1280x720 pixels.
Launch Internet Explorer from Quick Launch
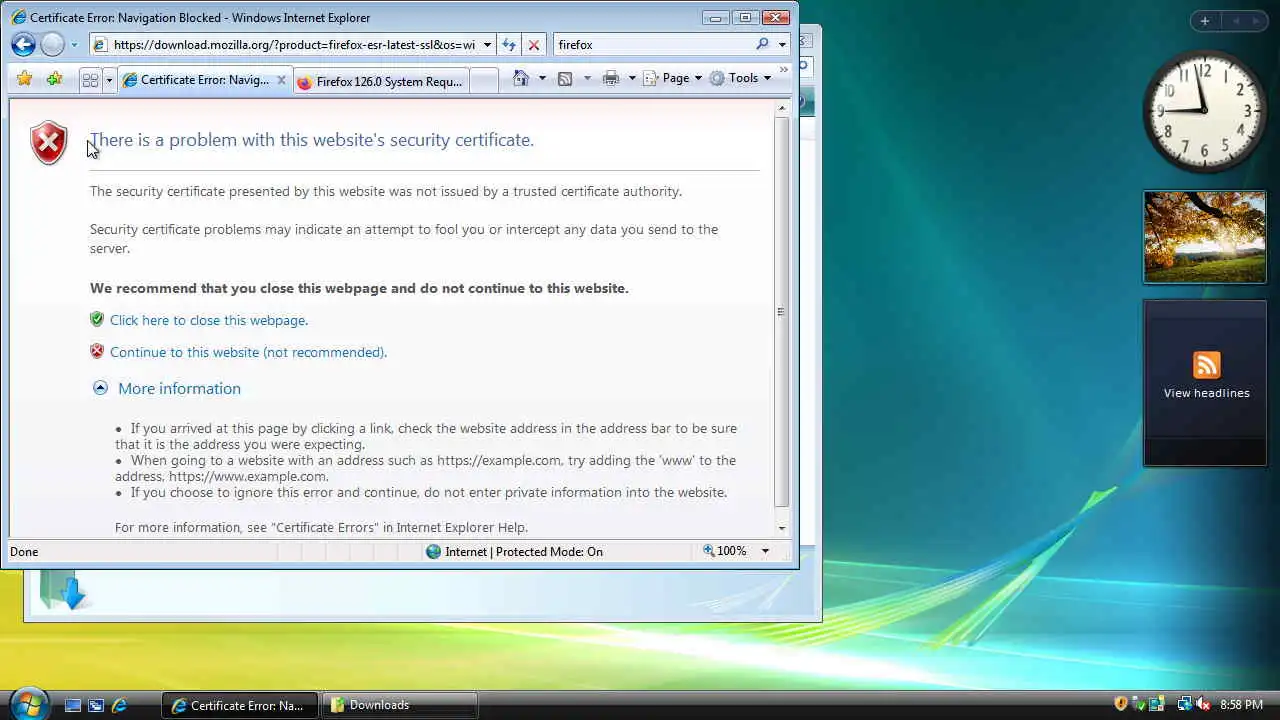coord(119,705)
